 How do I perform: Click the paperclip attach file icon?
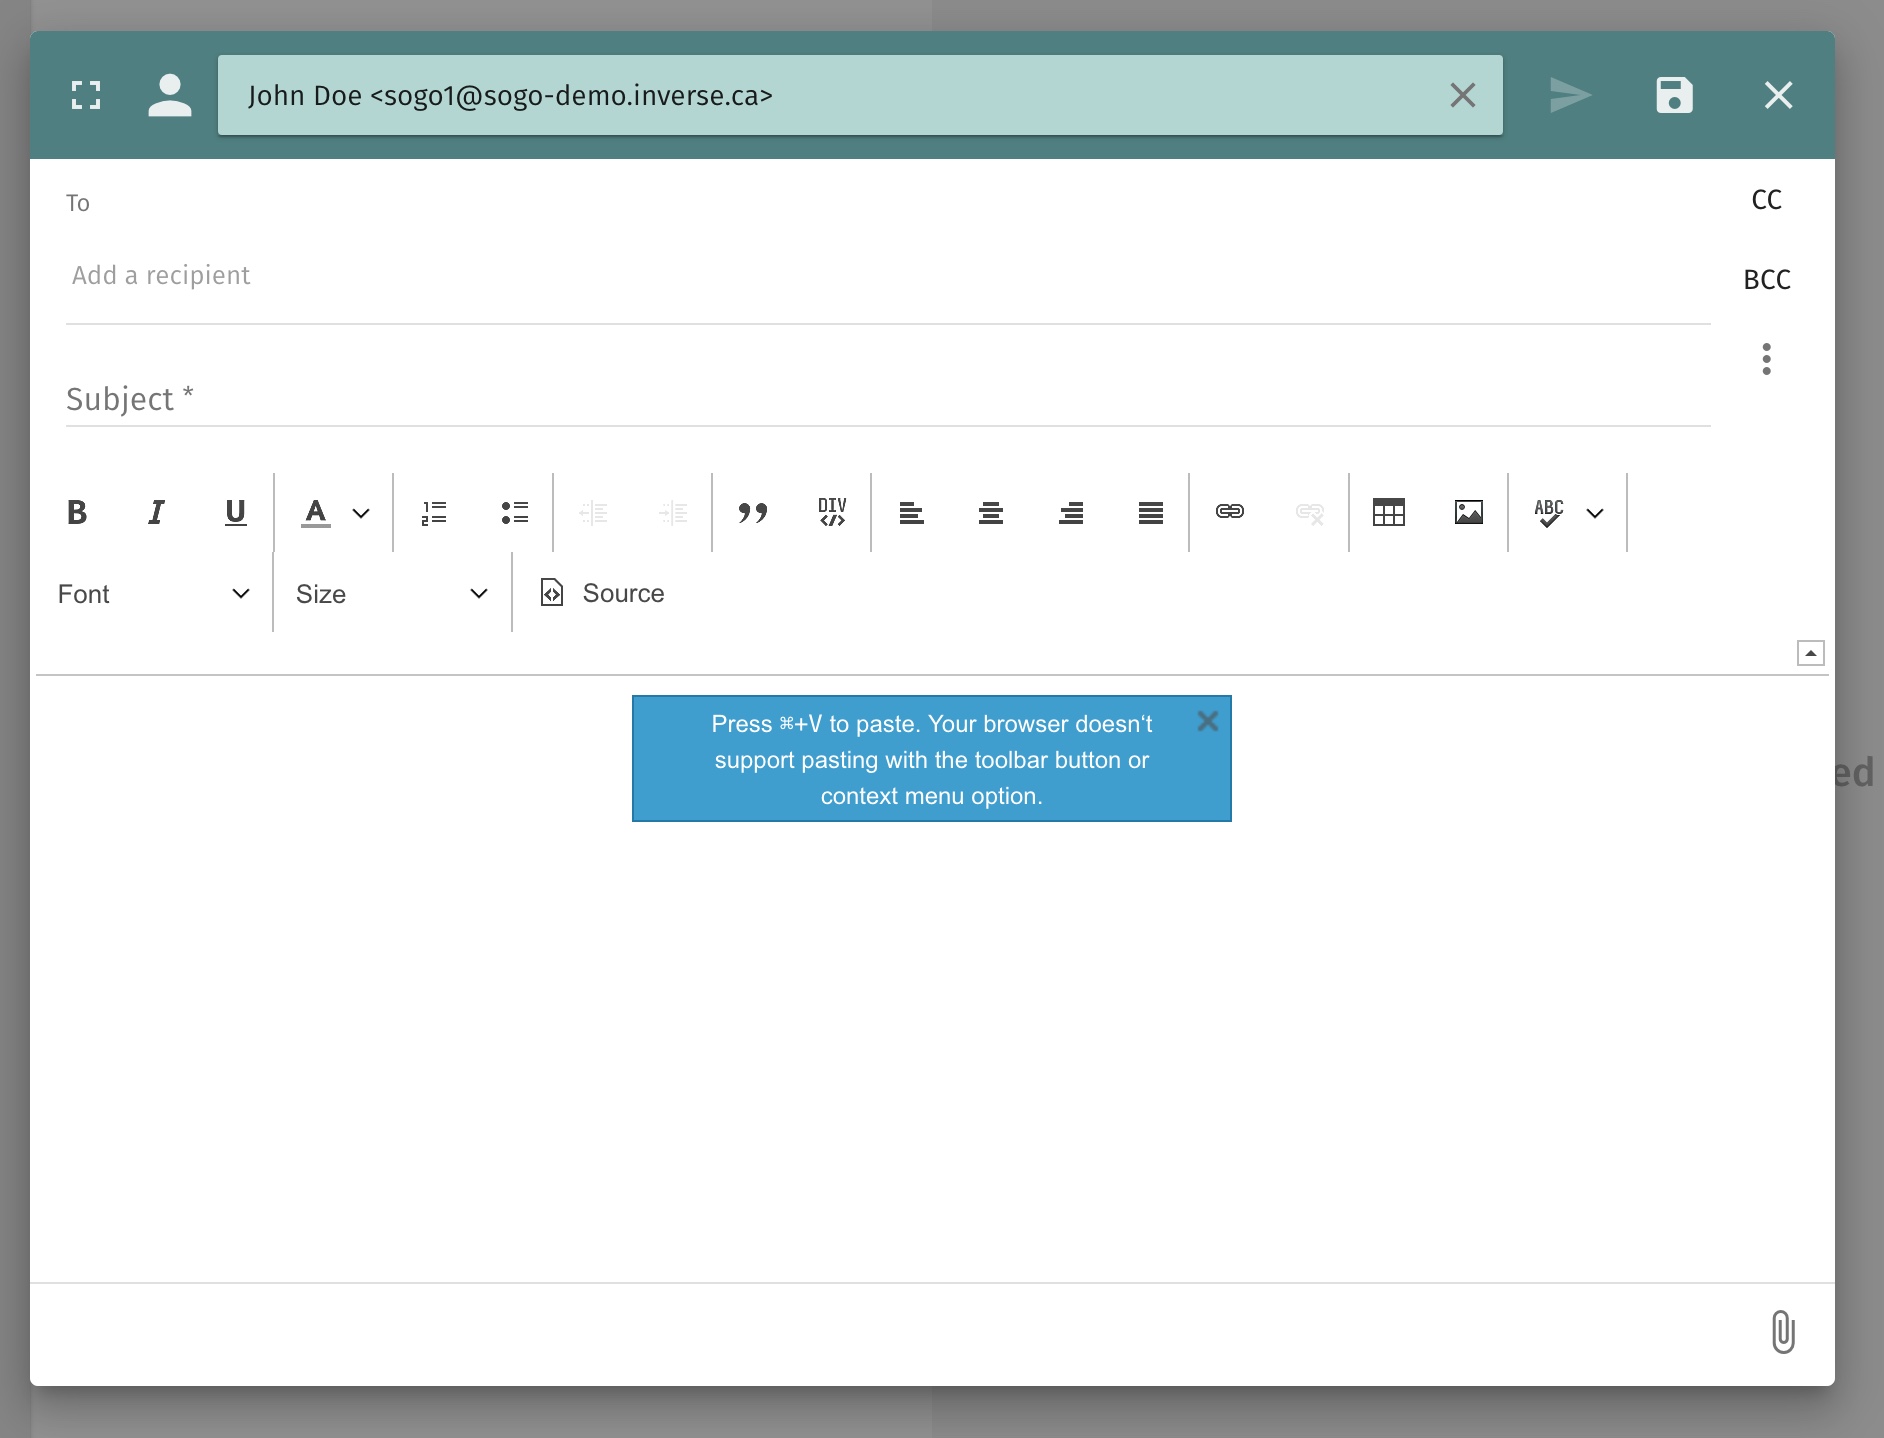tap(1782, 1332)
